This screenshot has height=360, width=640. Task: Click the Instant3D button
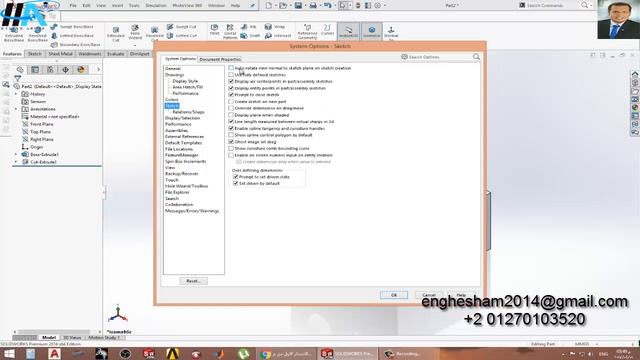point(349,31)
